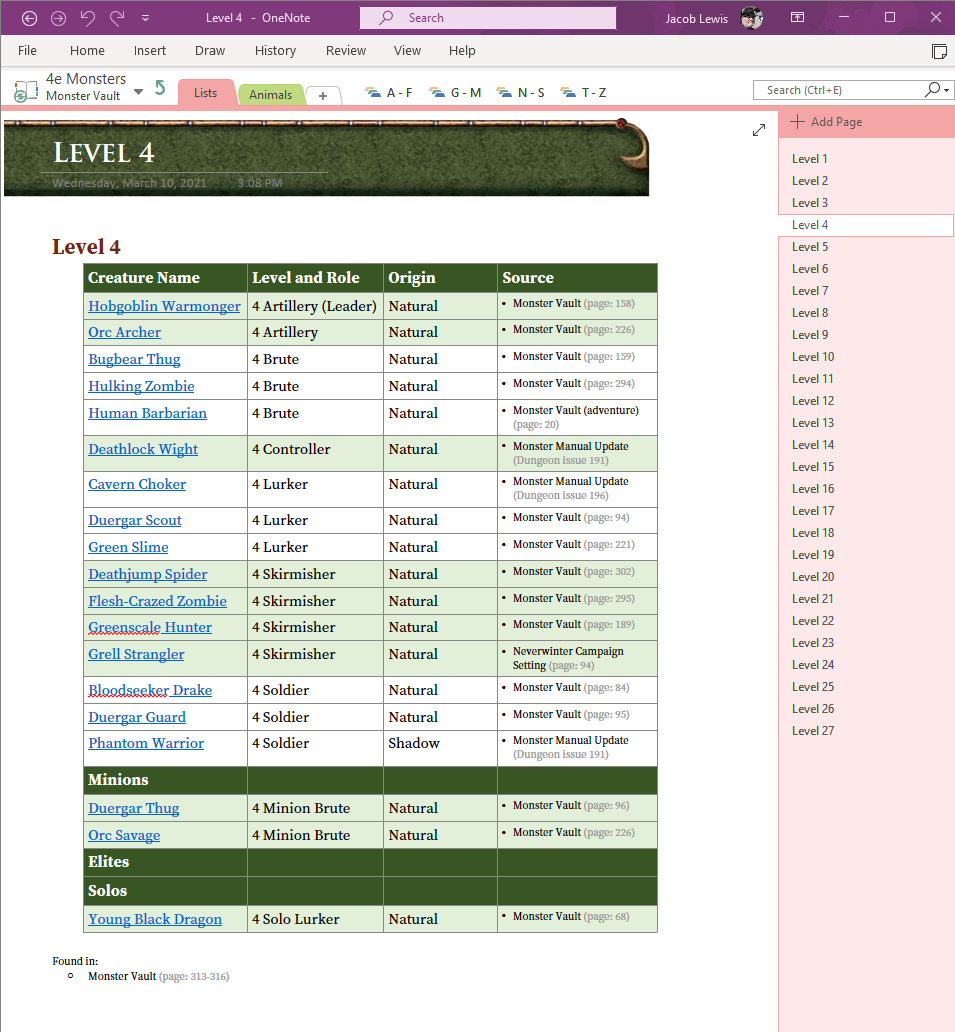Redo the last action
The width and height of the screenshot is (955, 1032).
(x=117, y=18)
